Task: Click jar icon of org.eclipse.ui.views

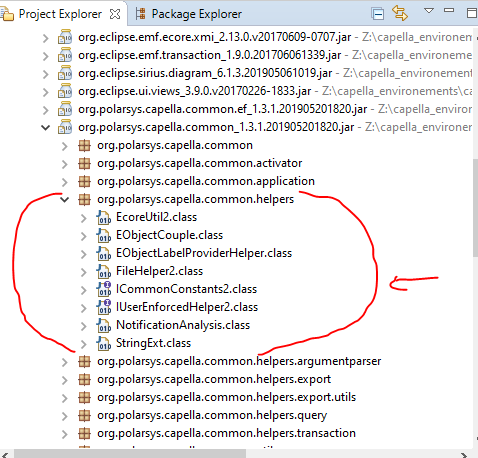Action: tap(65, 91)
